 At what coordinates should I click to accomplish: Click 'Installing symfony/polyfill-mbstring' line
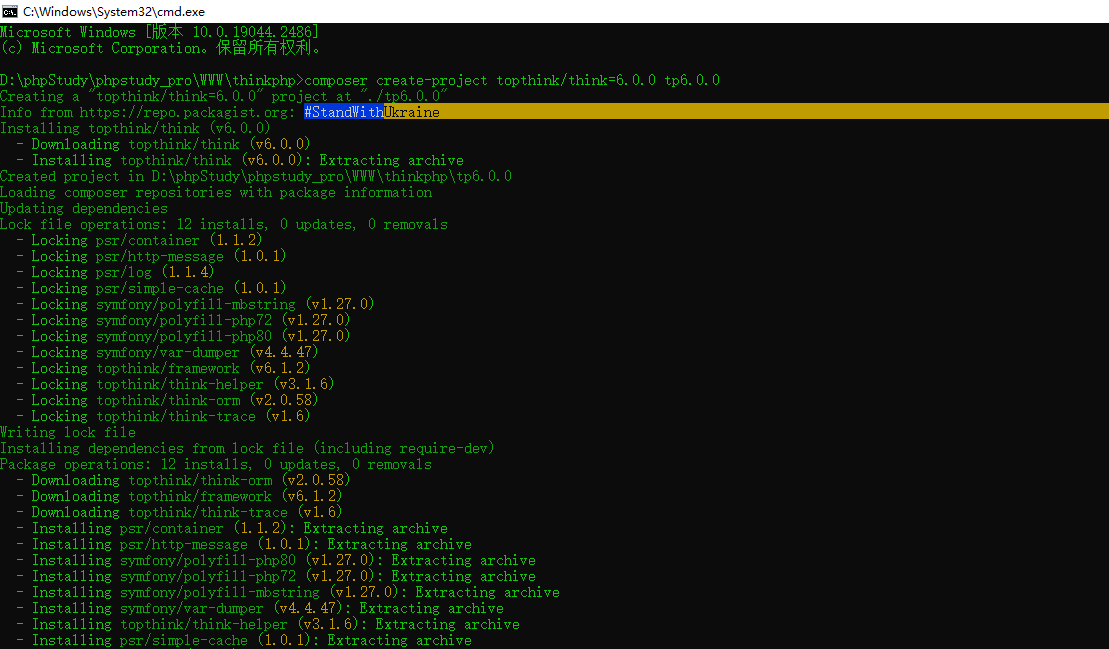pyautogui.click(x=288, y=592)
